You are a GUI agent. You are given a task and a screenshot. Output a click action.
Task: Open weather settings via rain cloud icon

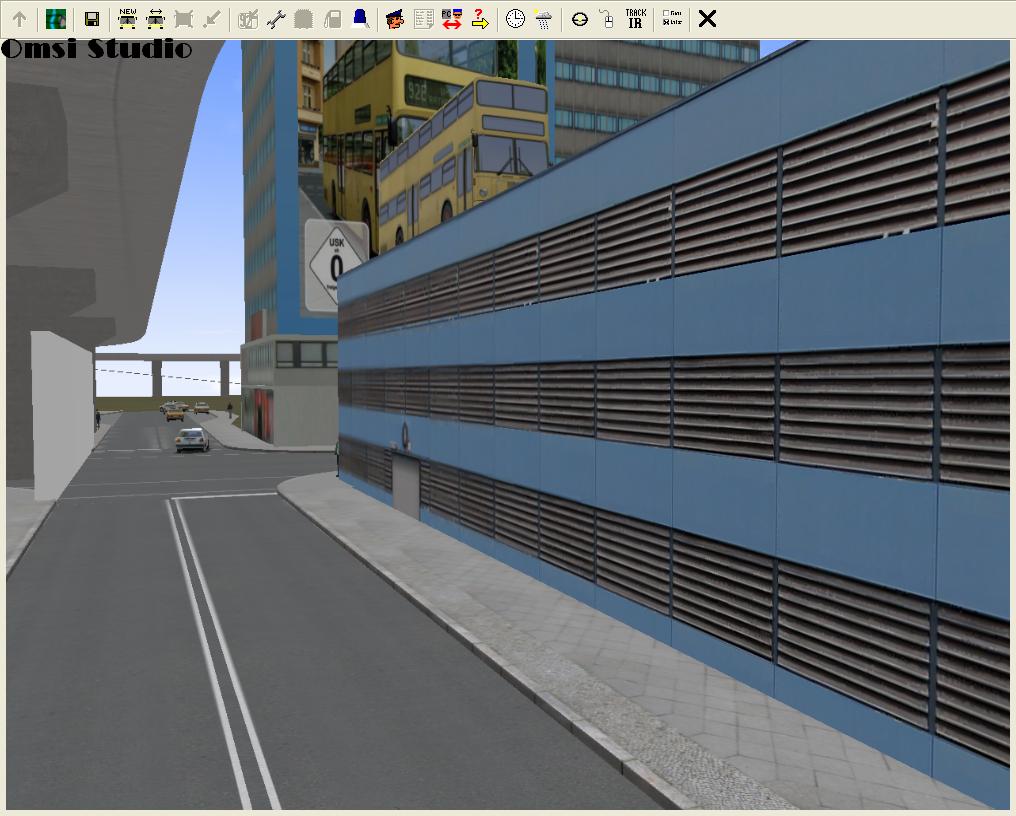[x=543, y=18]
